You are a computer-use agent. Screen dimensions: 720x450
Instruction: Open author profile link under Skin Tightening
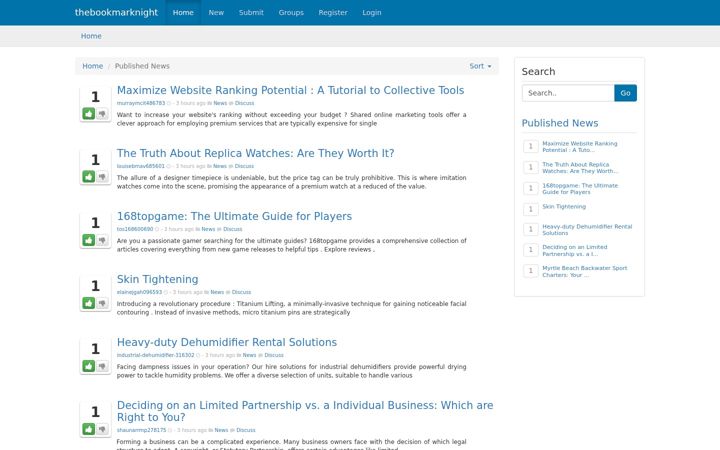139,292
